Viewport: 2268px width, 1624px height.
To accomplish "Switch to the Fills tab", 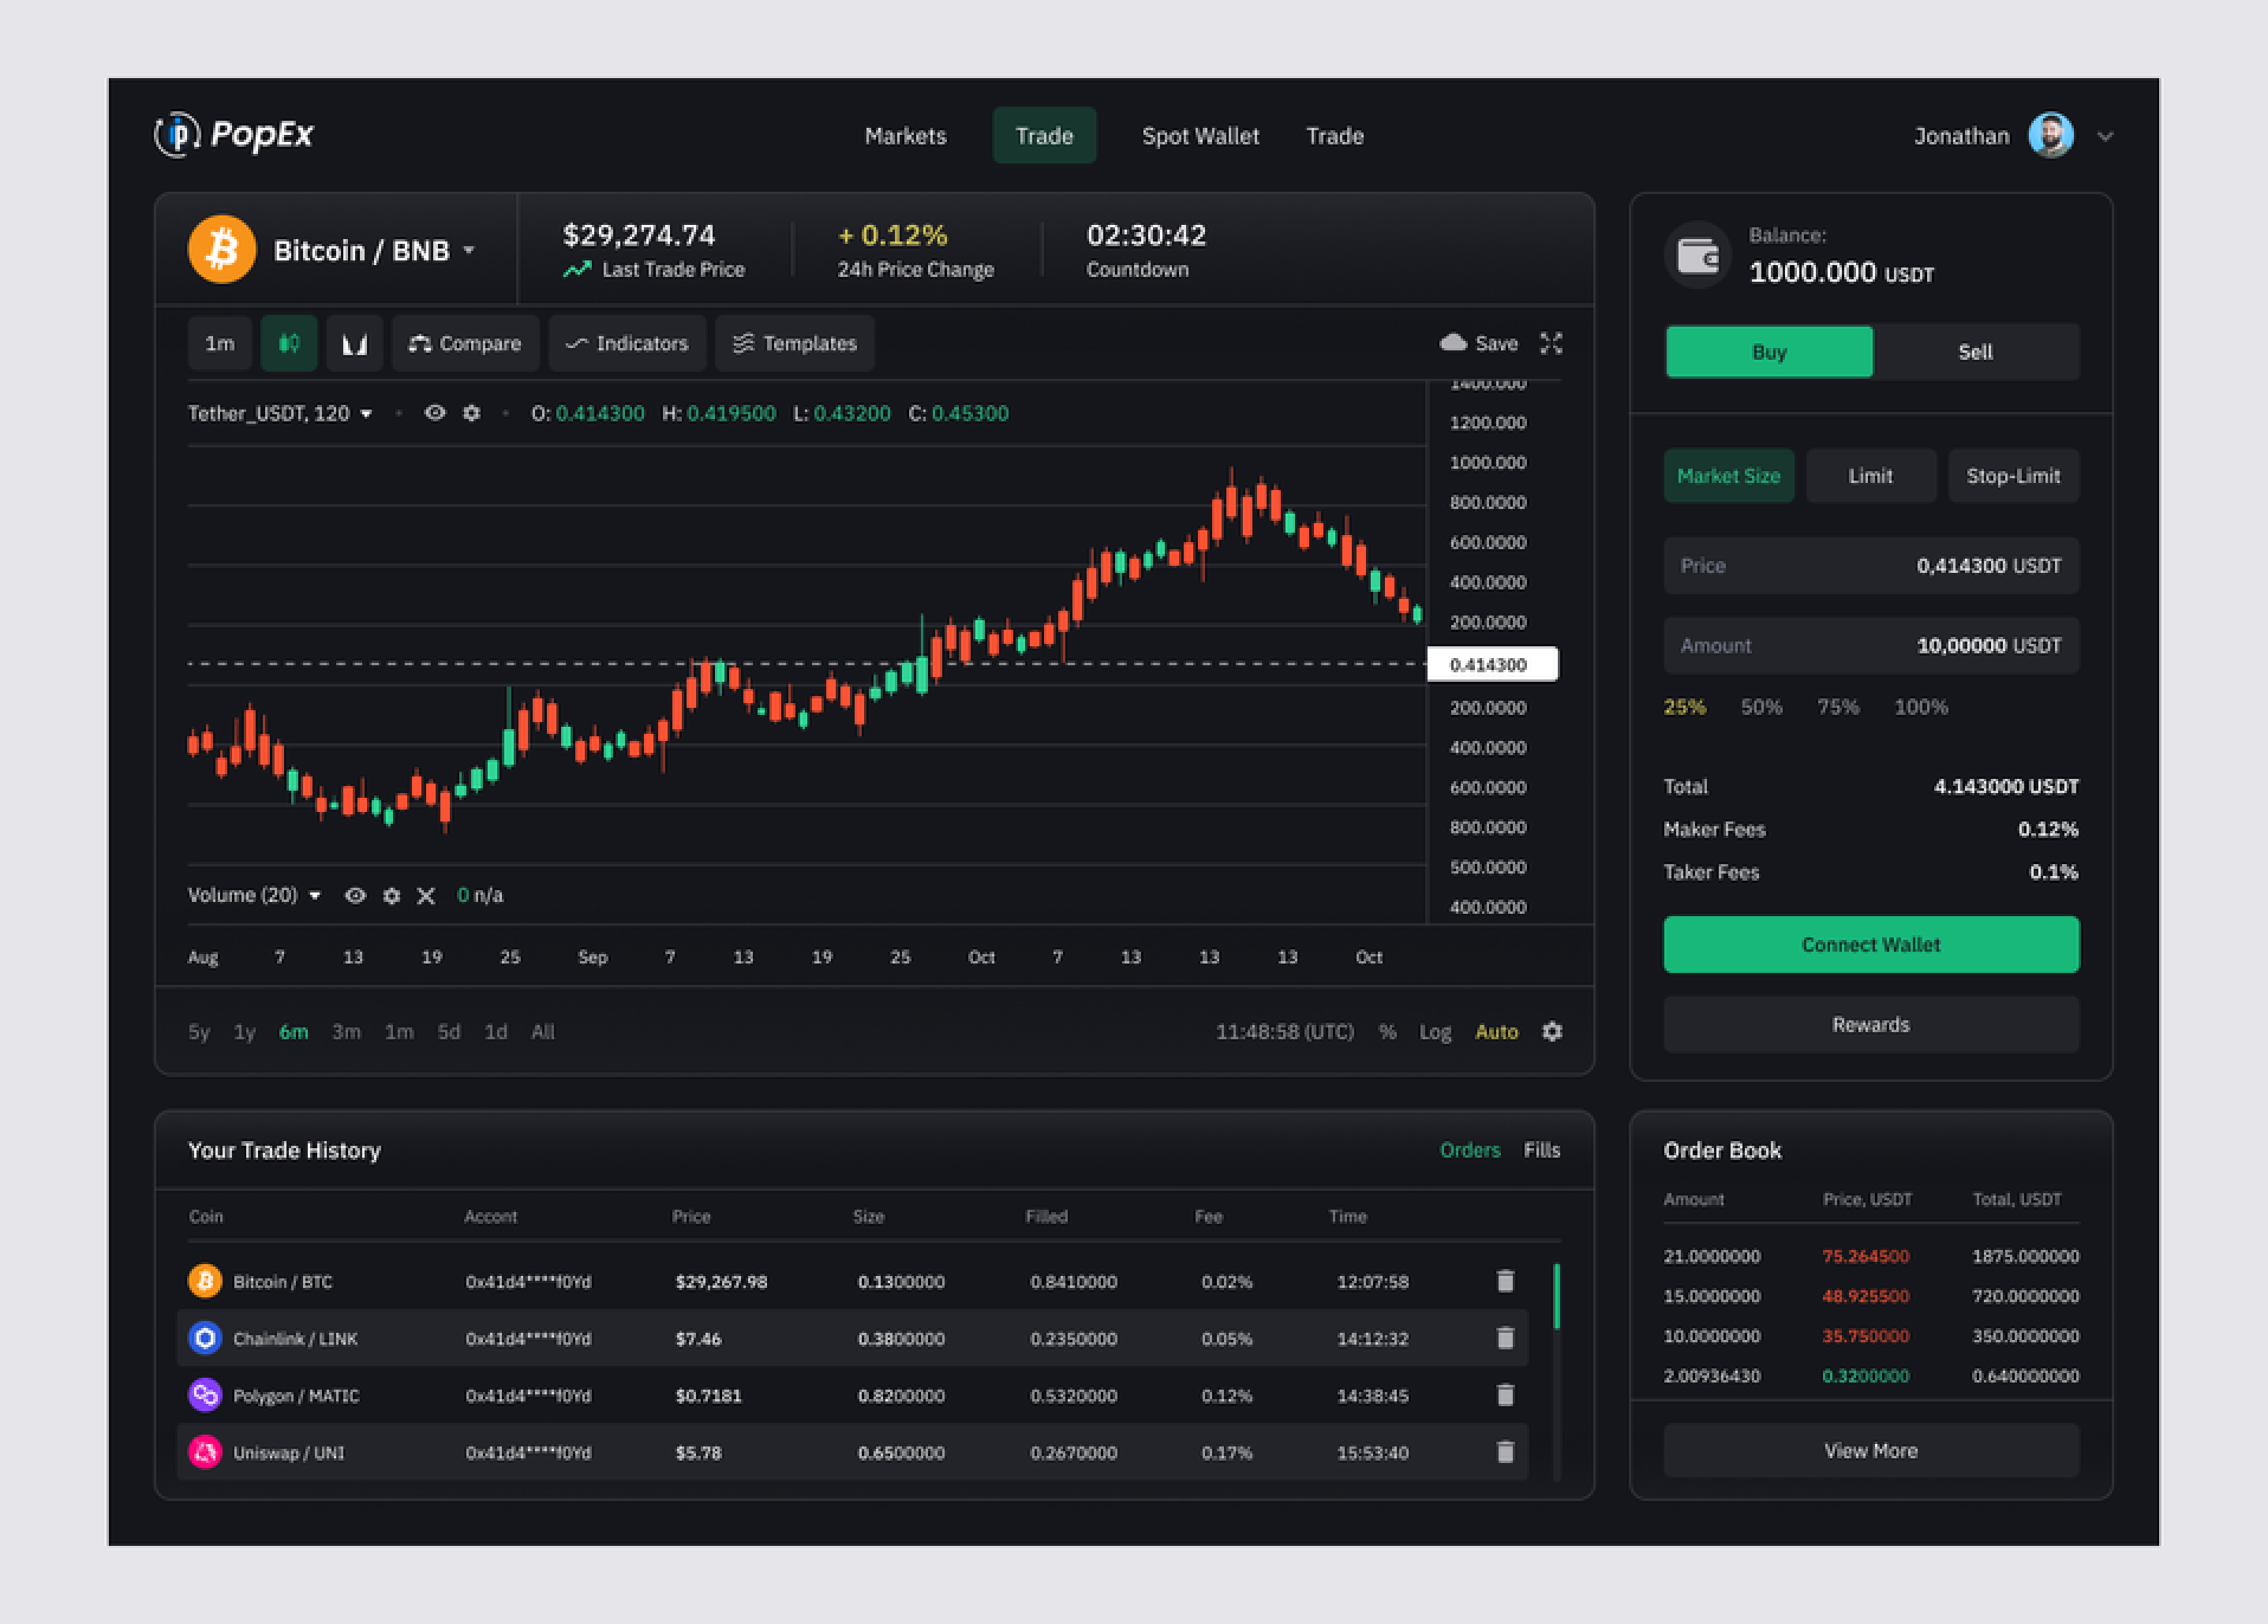I will pos(1541,1150).
